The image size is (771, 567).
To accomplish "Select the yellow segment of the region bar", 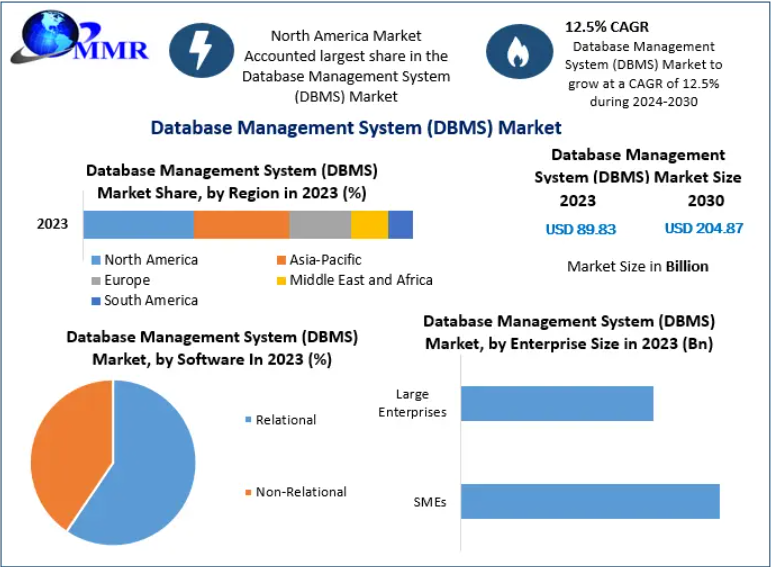I will [x=369, y=225].
